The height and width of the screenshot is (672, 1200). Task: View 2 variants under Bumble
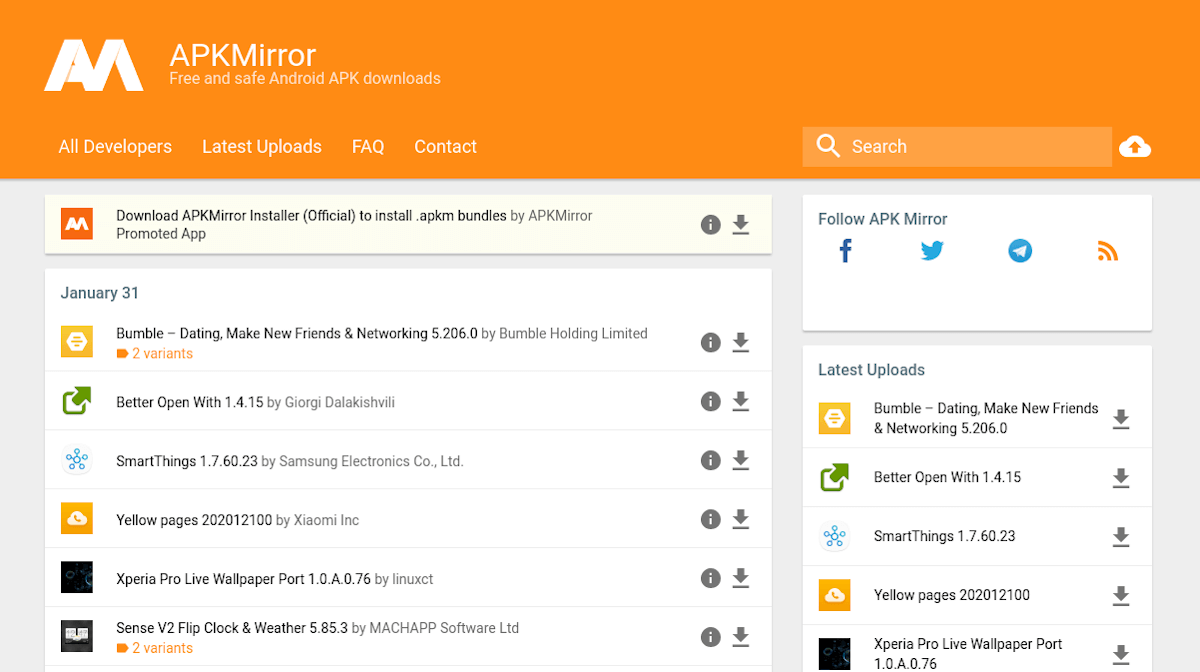point(155,354)
